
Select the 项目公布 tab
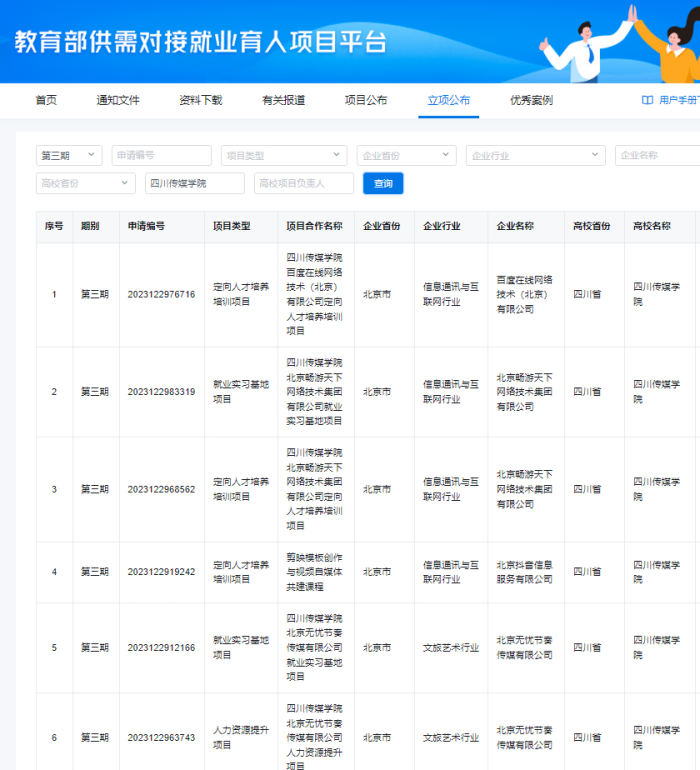click(366, 100)
